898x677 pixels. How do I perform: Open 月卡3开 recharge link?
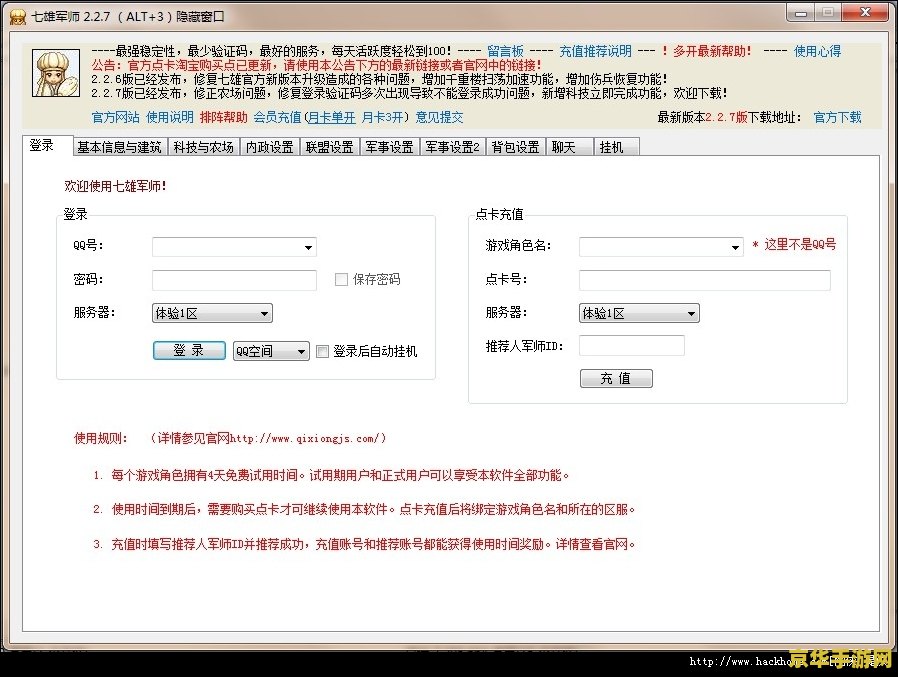tap(382, 117)
